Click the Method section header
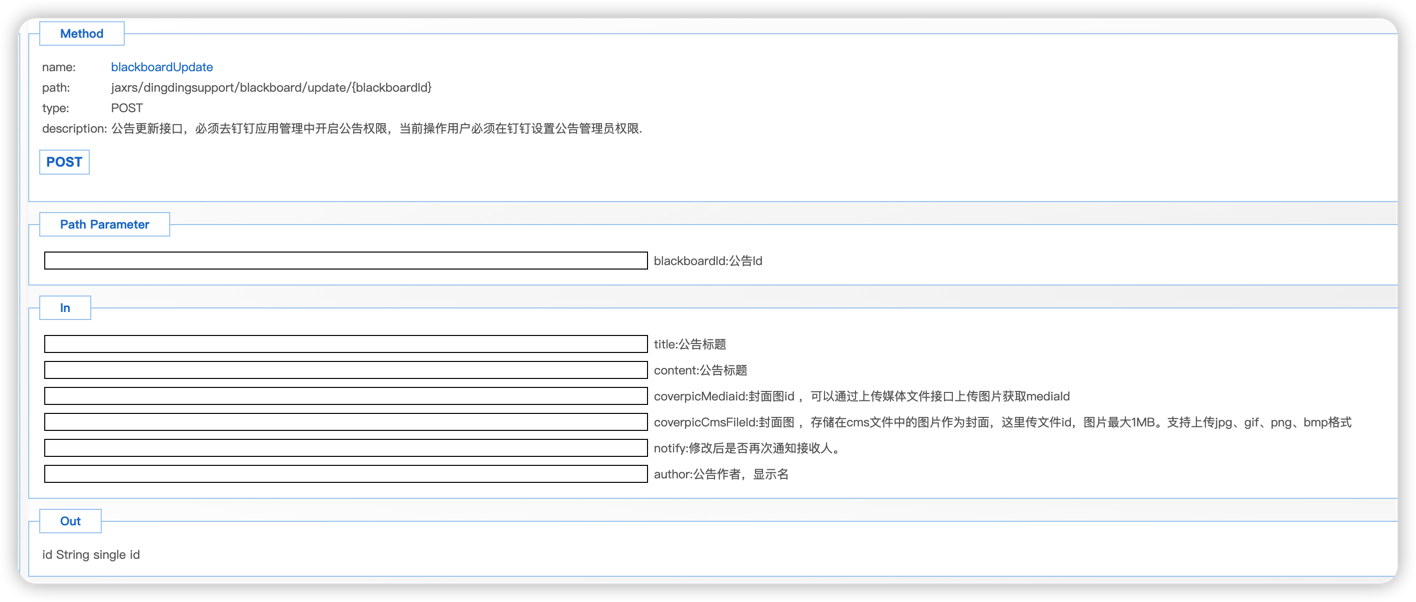Image resolution: width=1416 pixels, height=602 pixels. pos(82,34)
